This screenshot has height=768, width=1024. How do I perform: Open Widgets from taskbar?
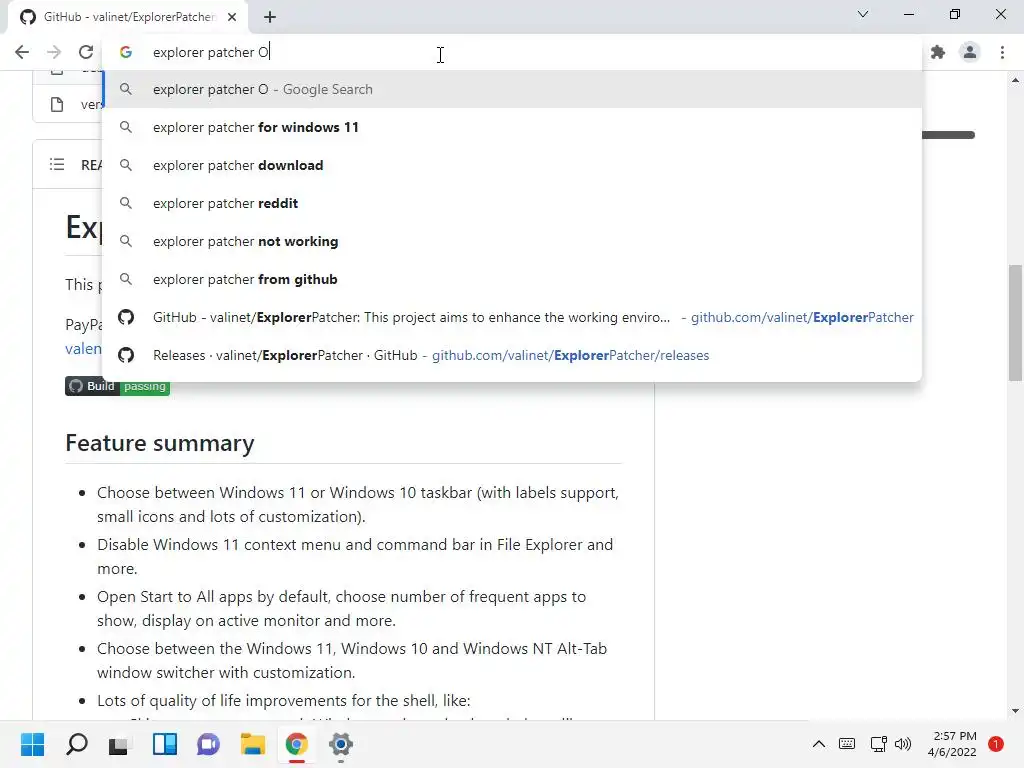coord(165,744)
